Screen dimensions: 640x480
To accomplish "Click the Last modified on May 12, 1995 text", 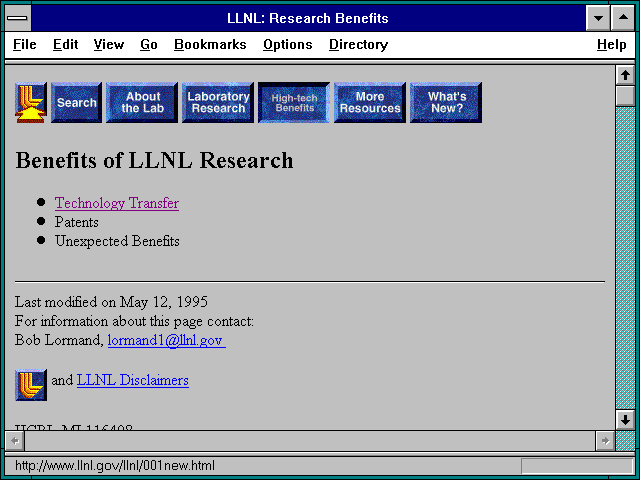I will [x=111, y=302].
